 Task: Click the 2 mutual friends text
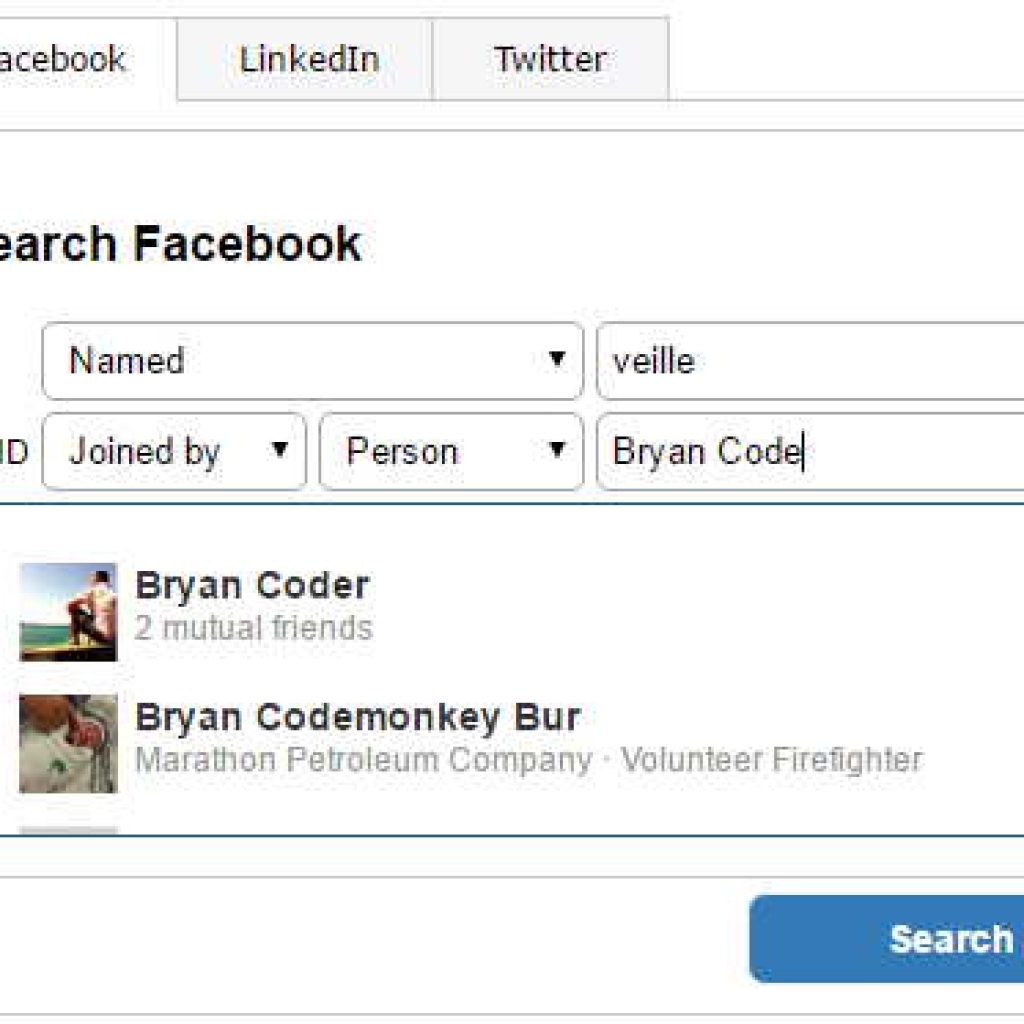pos(253,628)
